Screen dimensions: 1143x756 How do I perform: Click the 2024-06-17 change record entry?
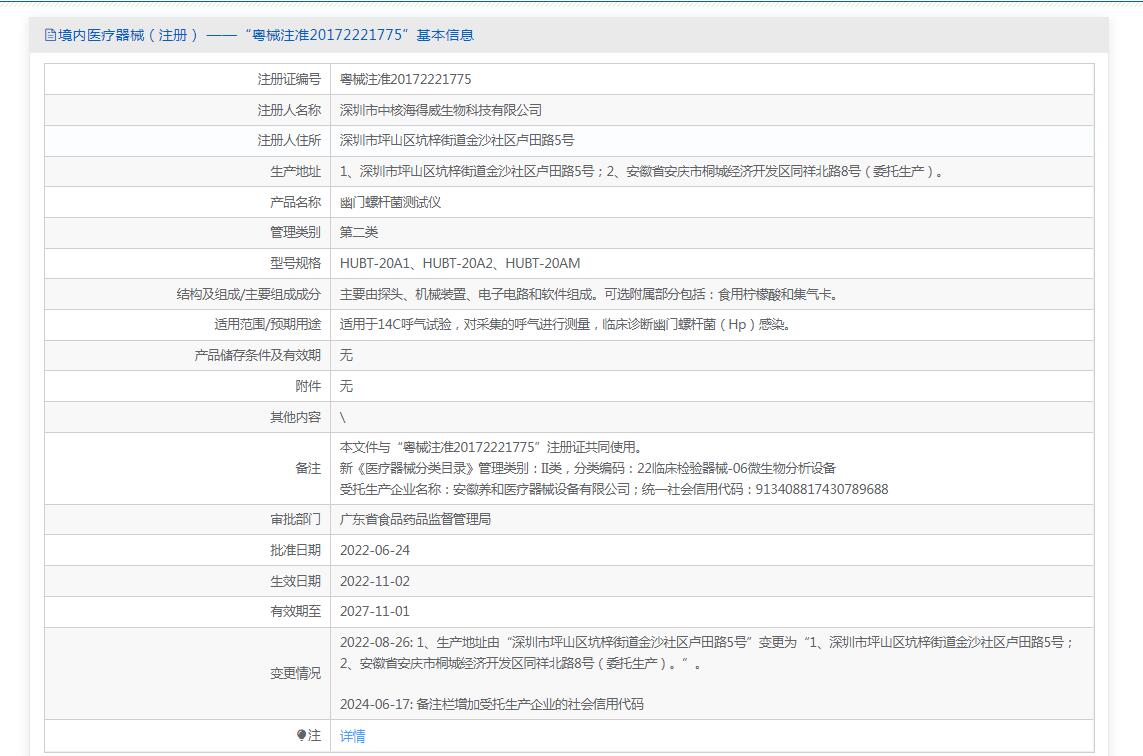click(x=491, y=704)
